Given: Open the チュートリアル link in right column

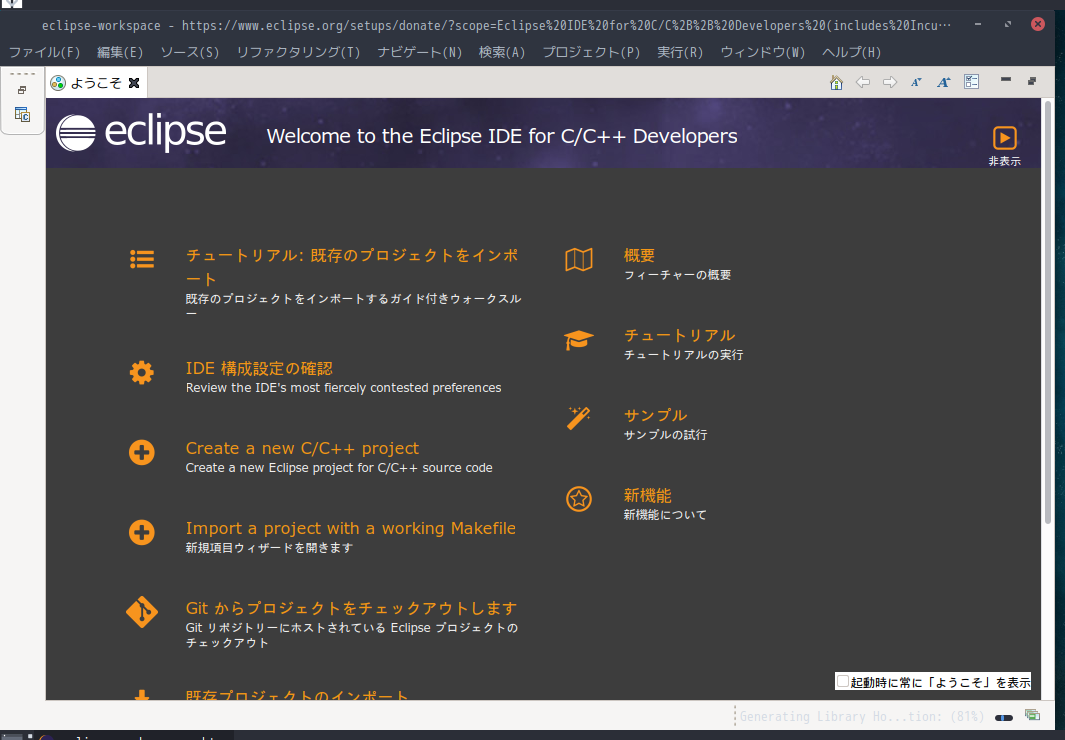Looking at the screenshot, I should click(679, 335).
